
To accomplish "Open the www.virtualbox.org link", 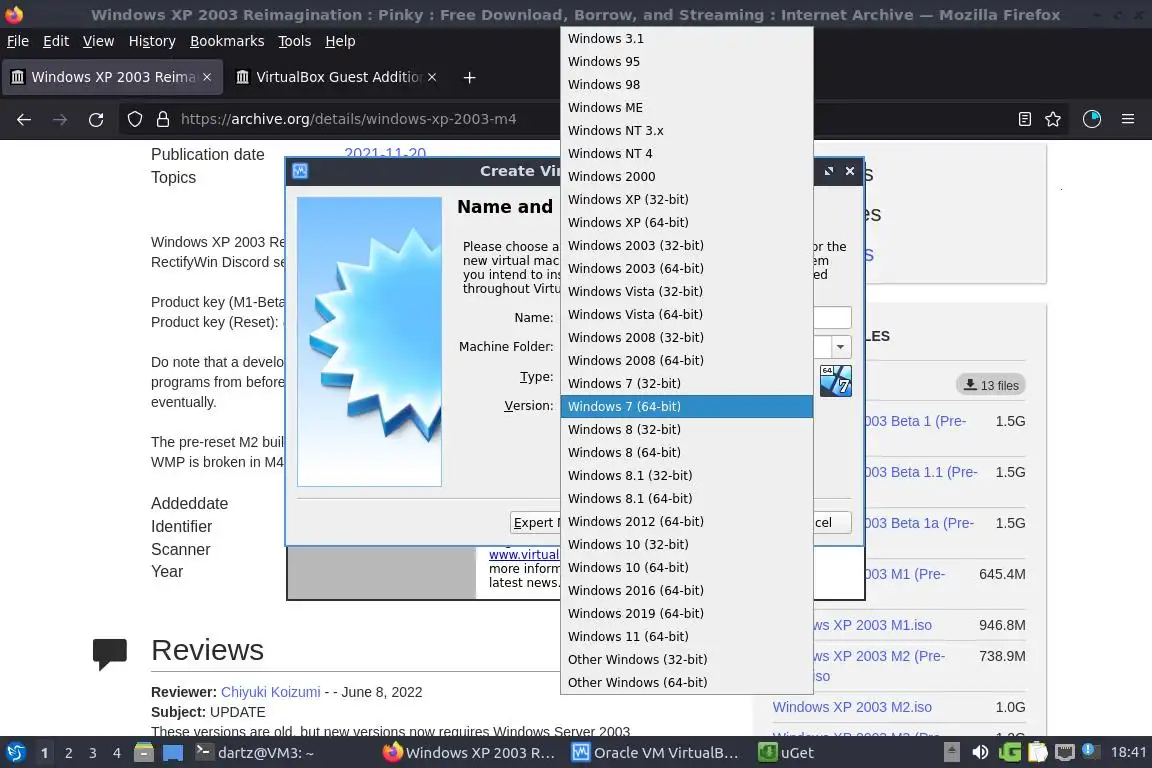I will point(524,555).
